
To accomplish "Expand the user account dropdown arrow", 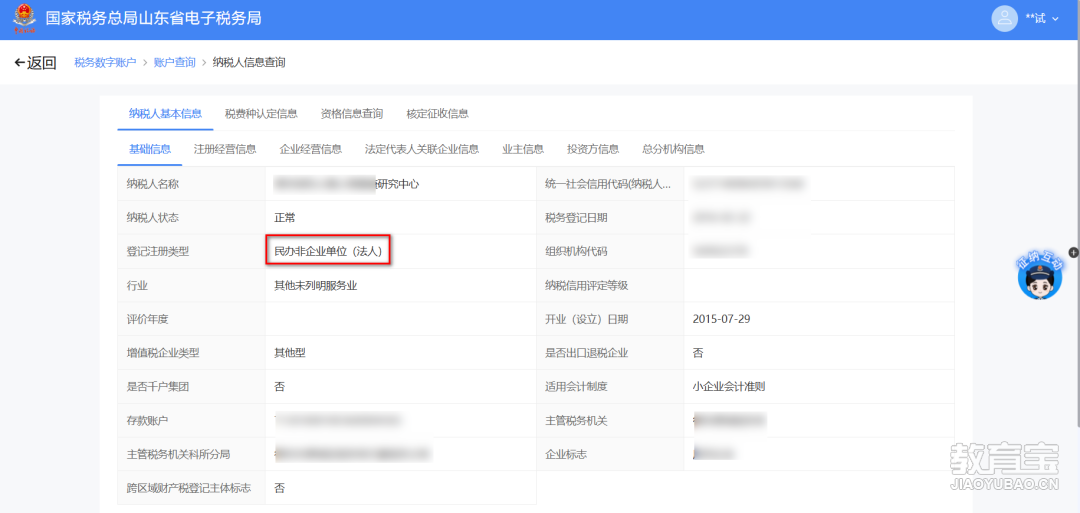I will 1055,19.
